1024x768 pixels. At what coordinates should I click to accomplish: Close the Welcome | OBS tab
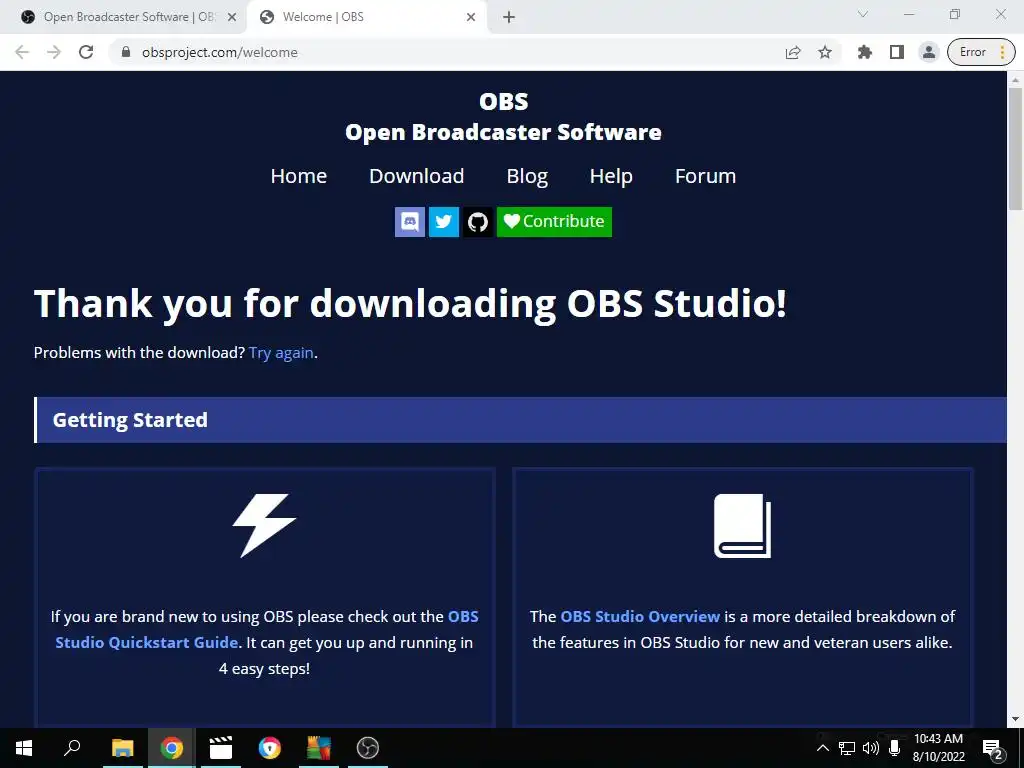(x=471, y=17)
